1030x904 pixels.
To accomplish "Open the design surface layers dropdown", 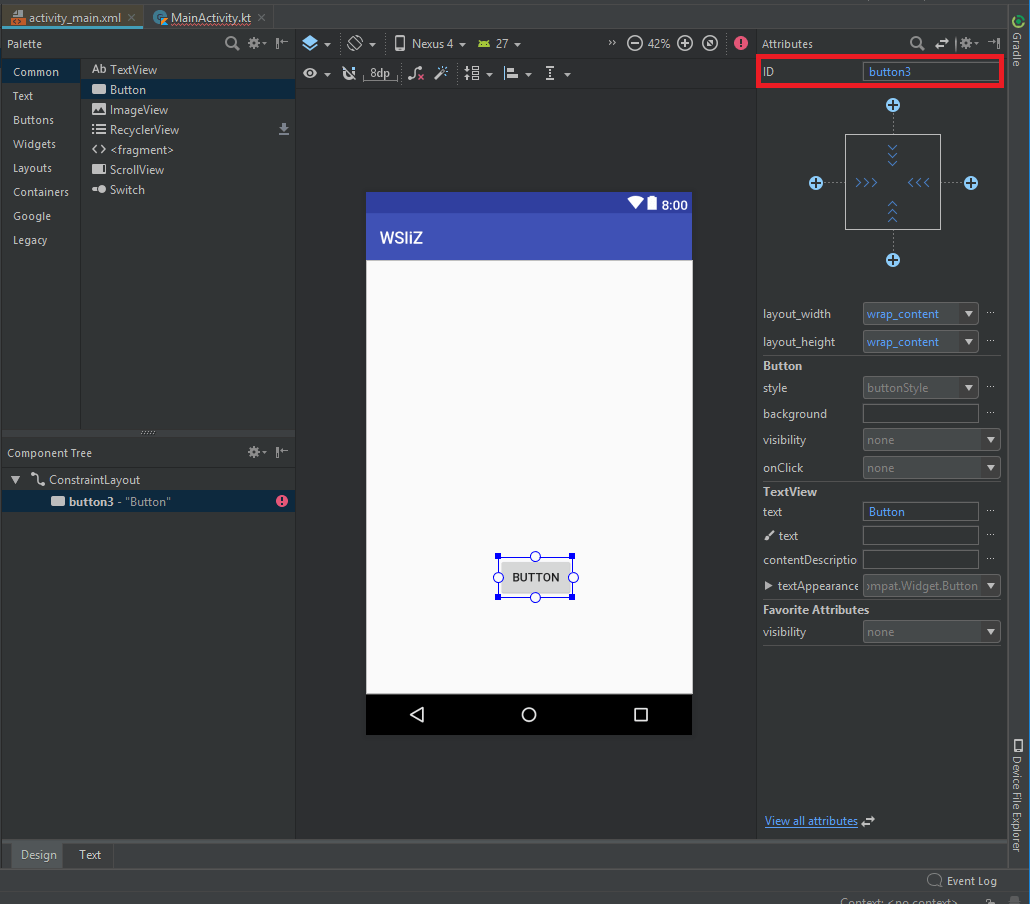I will [316, 43].
